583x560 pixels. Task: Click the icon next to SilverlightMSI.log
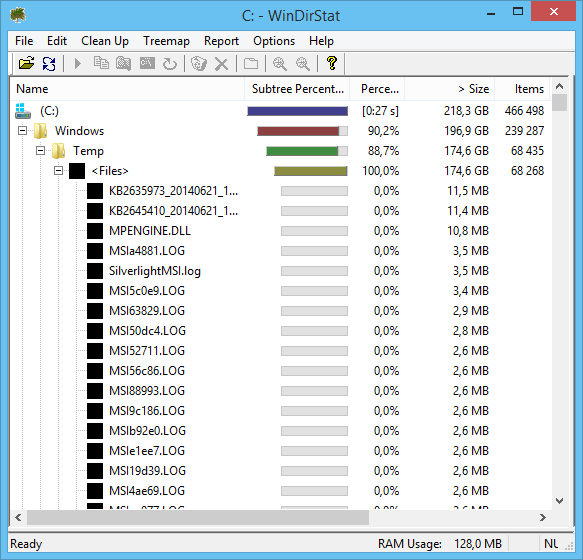tap(95, 271)
